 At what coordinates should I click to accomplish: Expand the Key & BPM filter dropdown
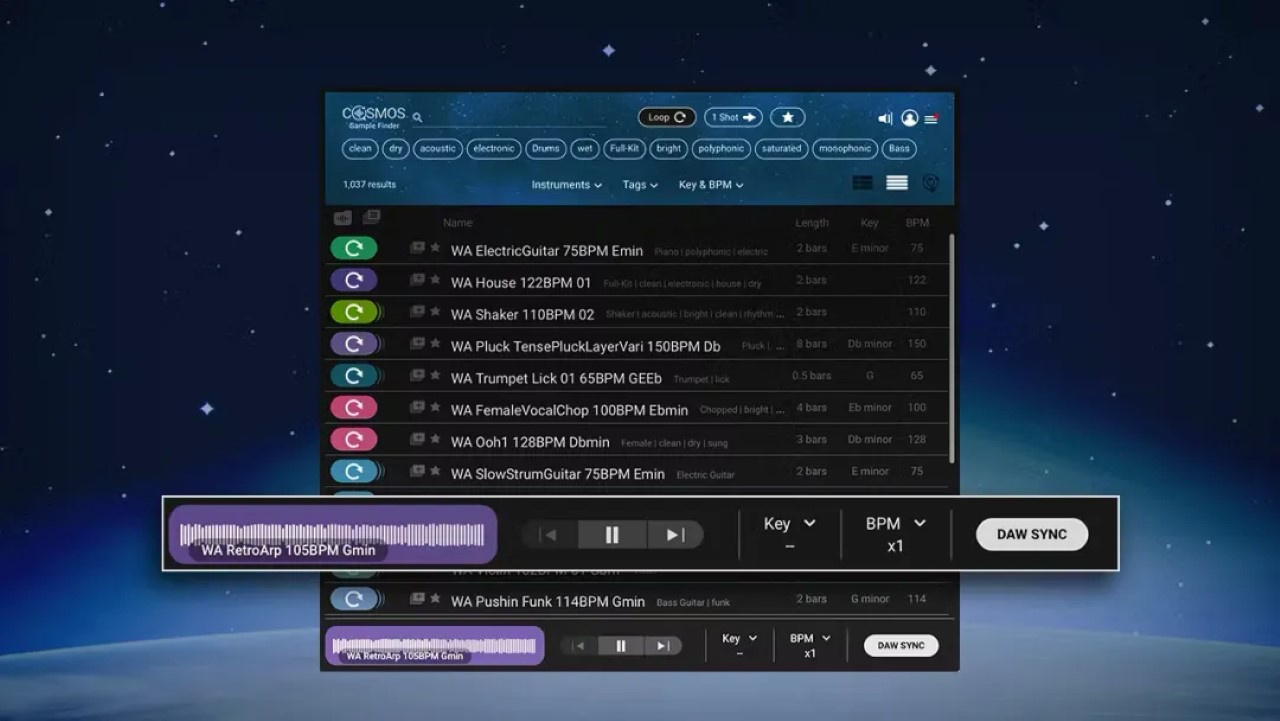tap(711, 185)
